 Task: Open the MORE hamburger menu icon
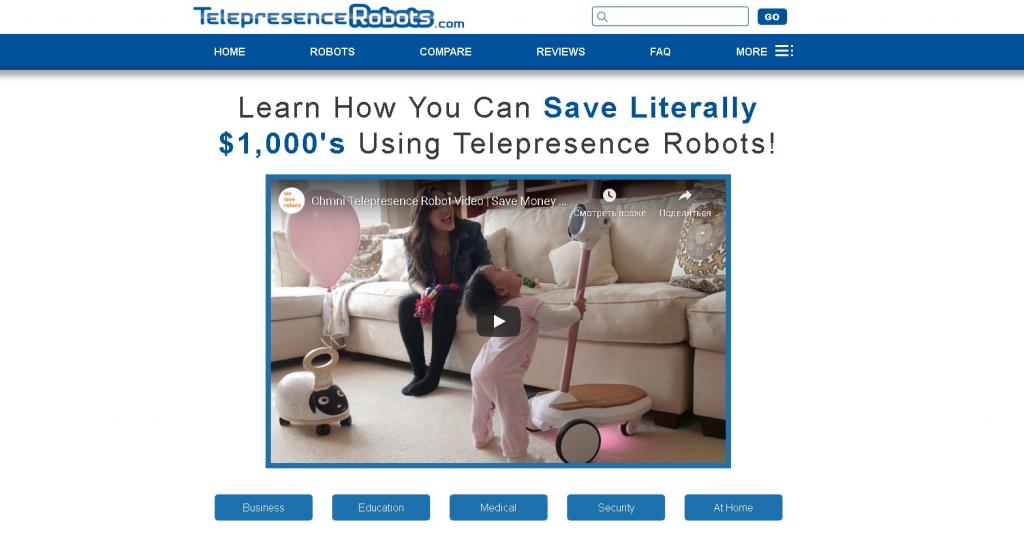point(784,51)
